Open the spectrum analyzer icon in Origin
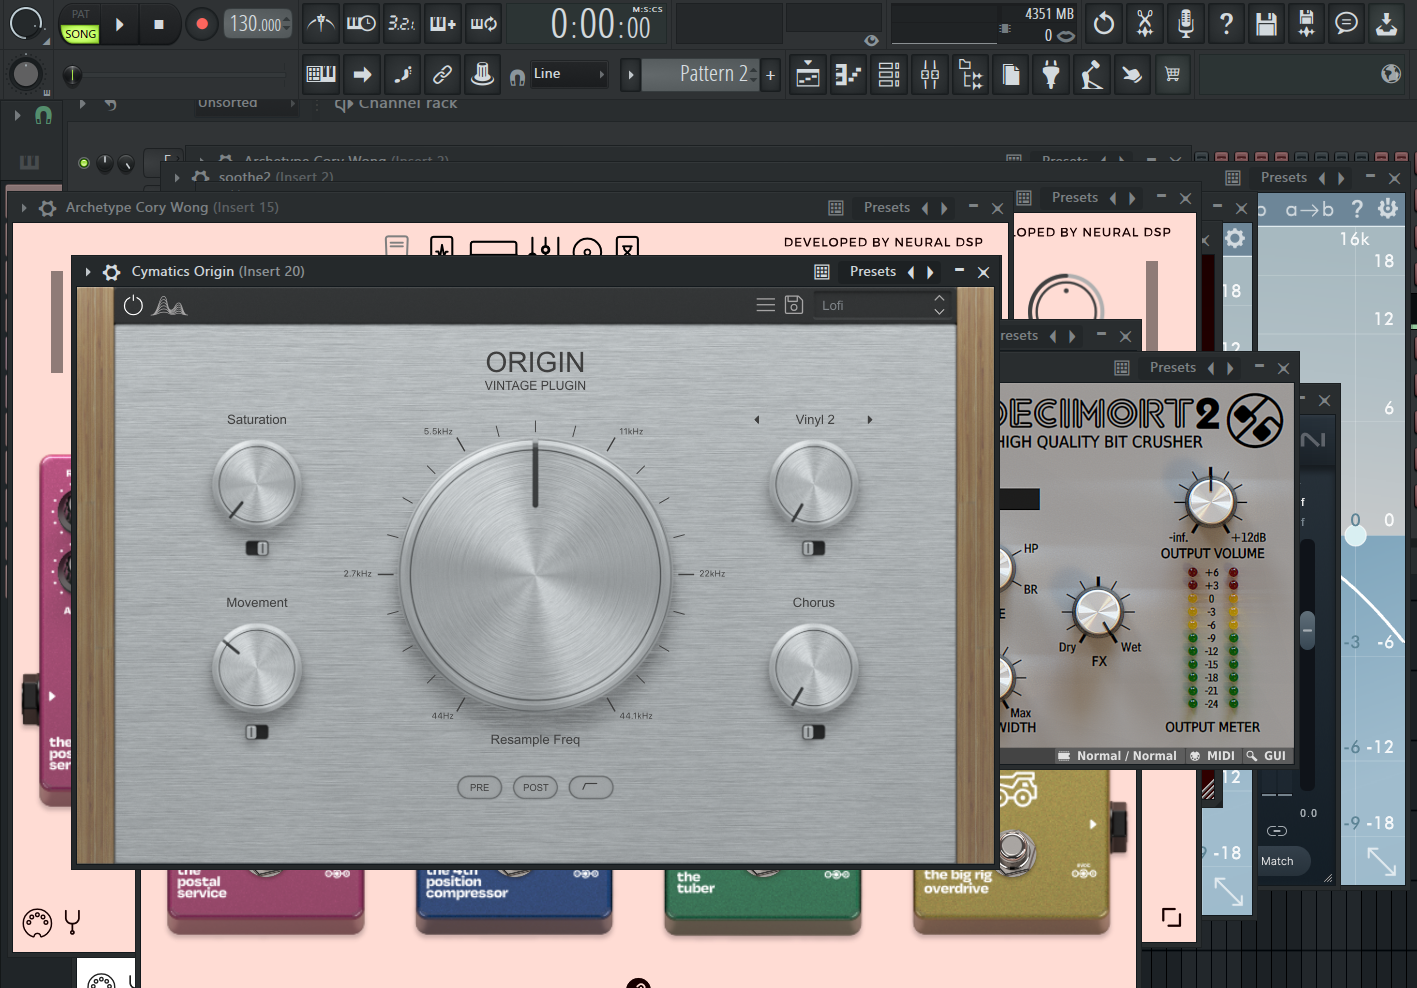This screenshot has width=1417, height=988. pos(169,306)
